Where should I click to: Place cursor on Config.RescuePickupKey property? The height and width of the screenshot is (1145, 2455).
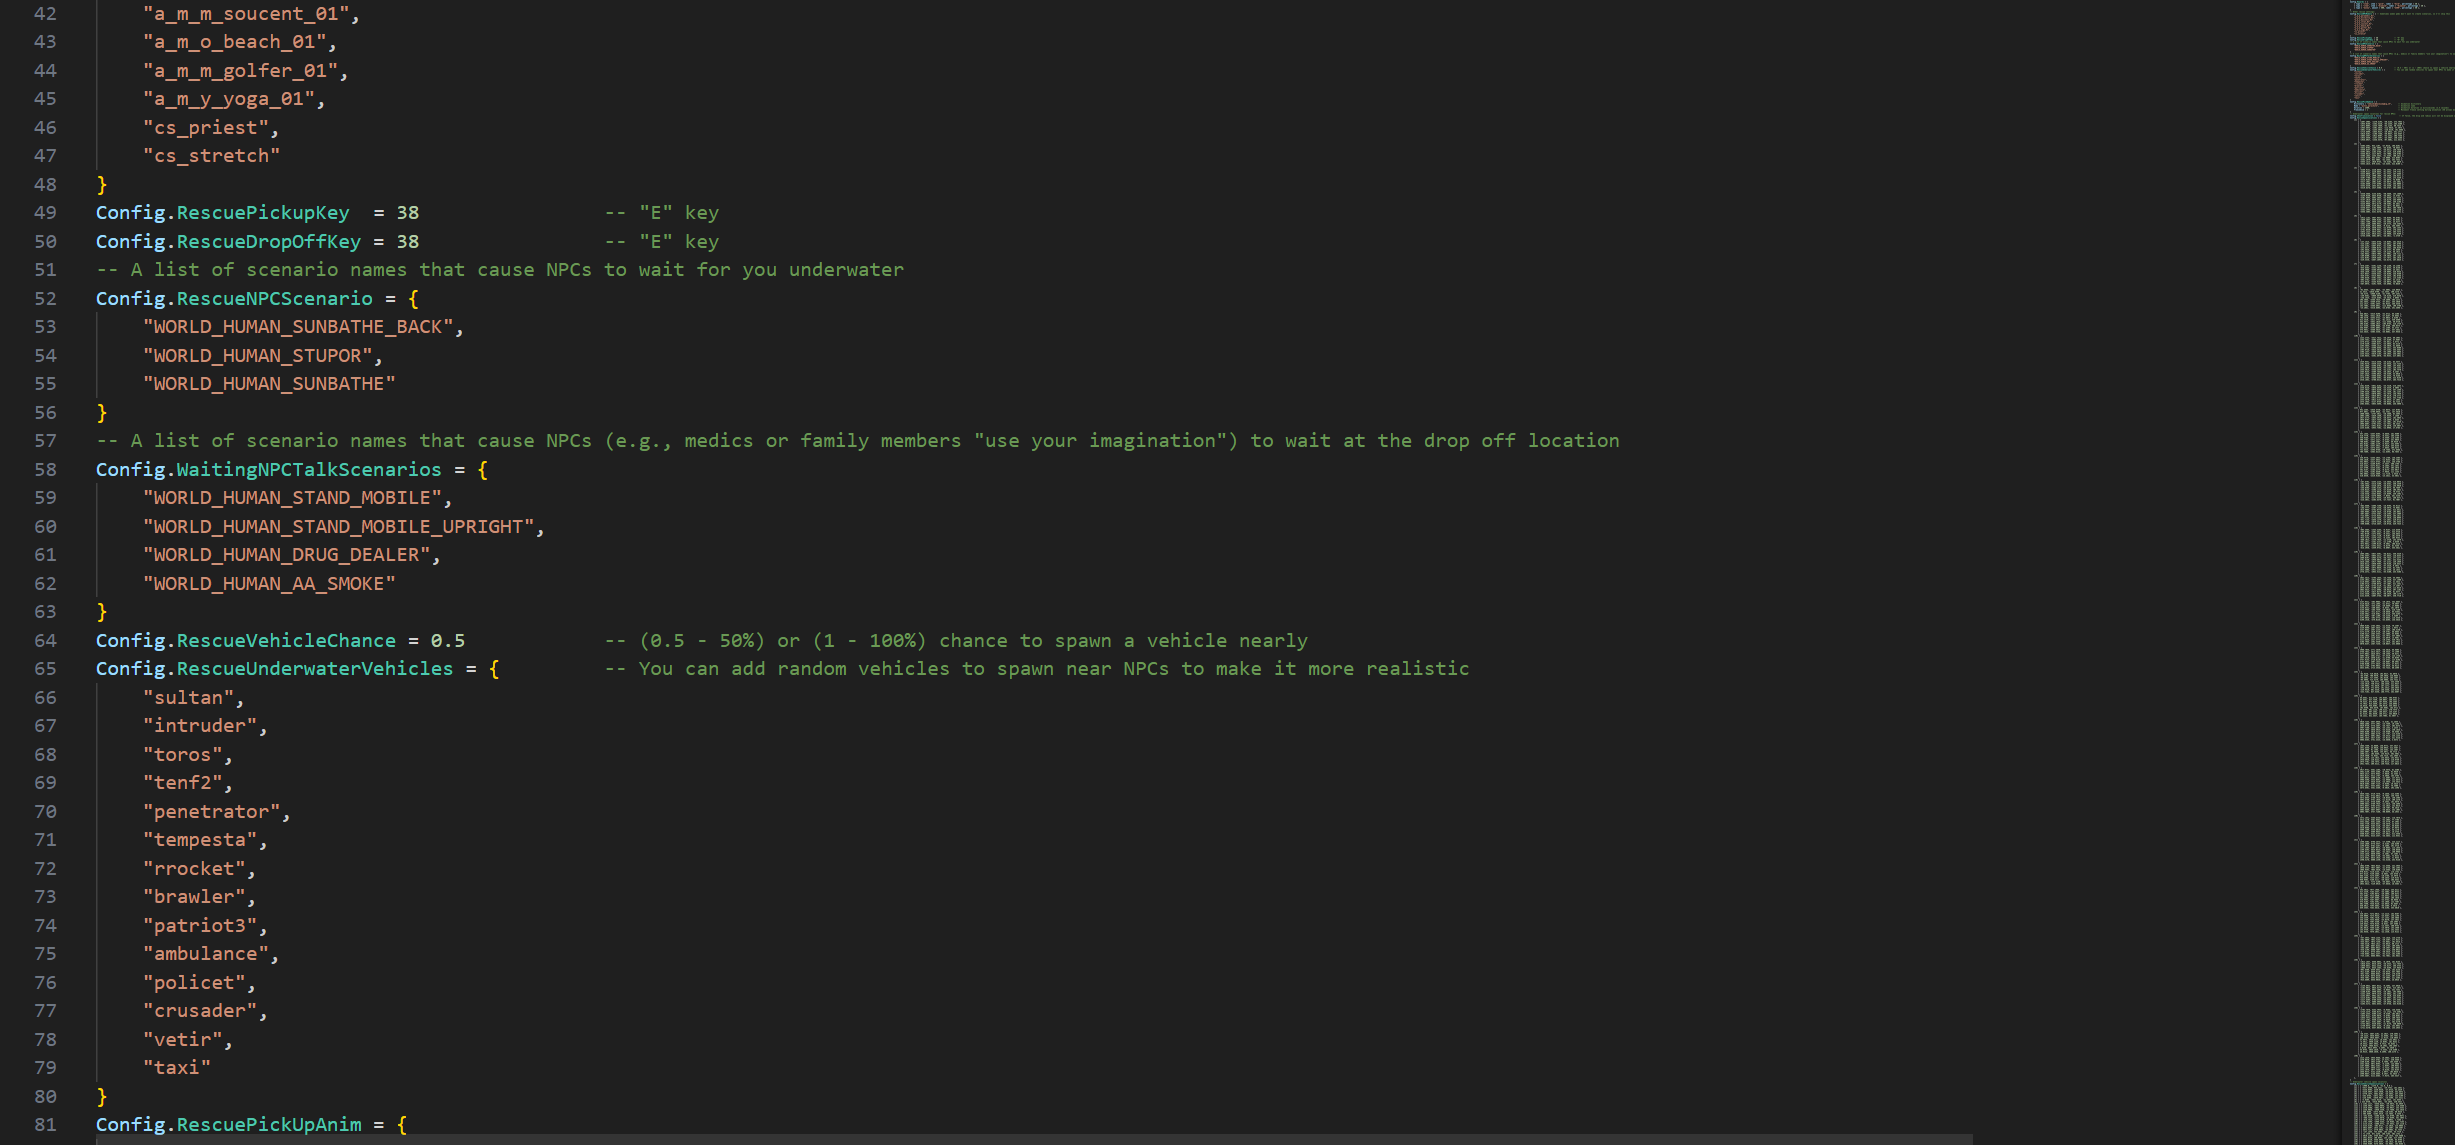[223, 213]
